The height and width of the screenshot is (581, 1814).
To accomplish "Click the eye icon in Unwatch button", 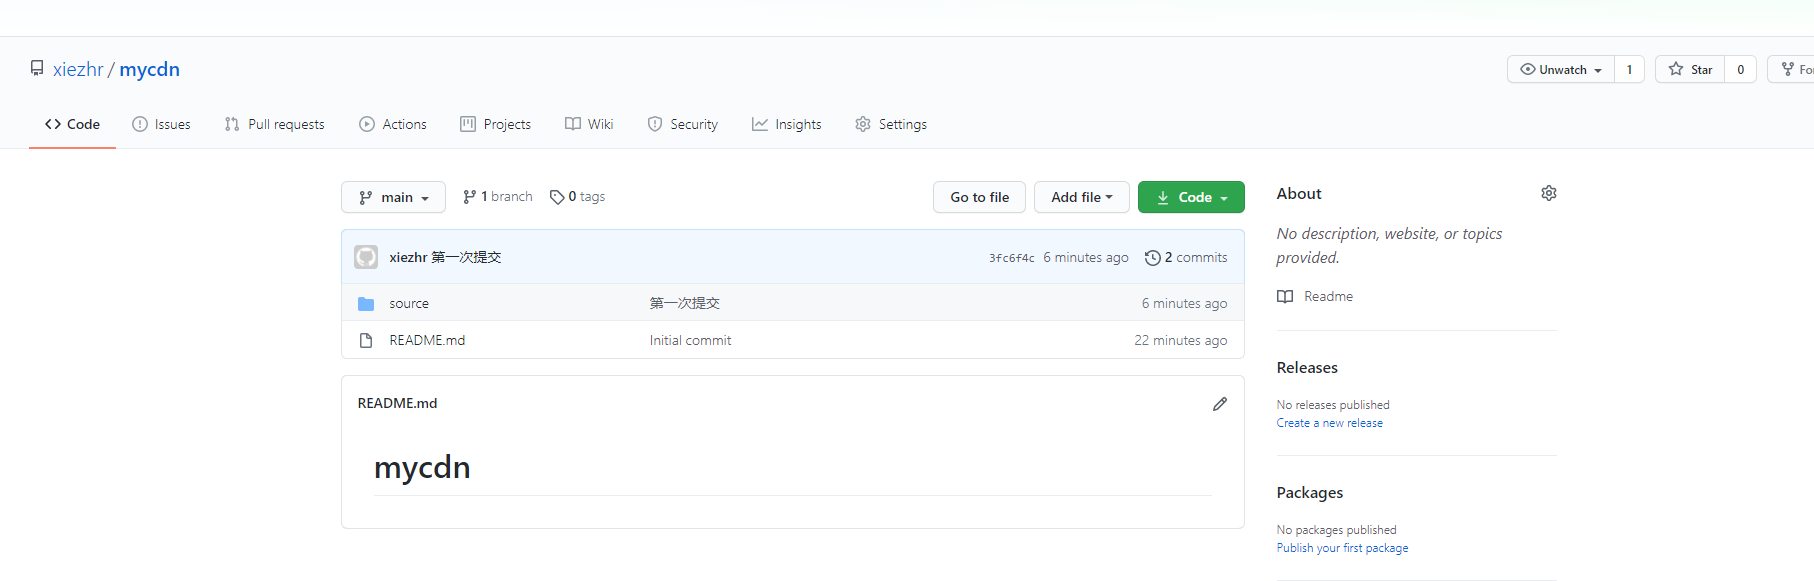I will (x=1528, y=69).
